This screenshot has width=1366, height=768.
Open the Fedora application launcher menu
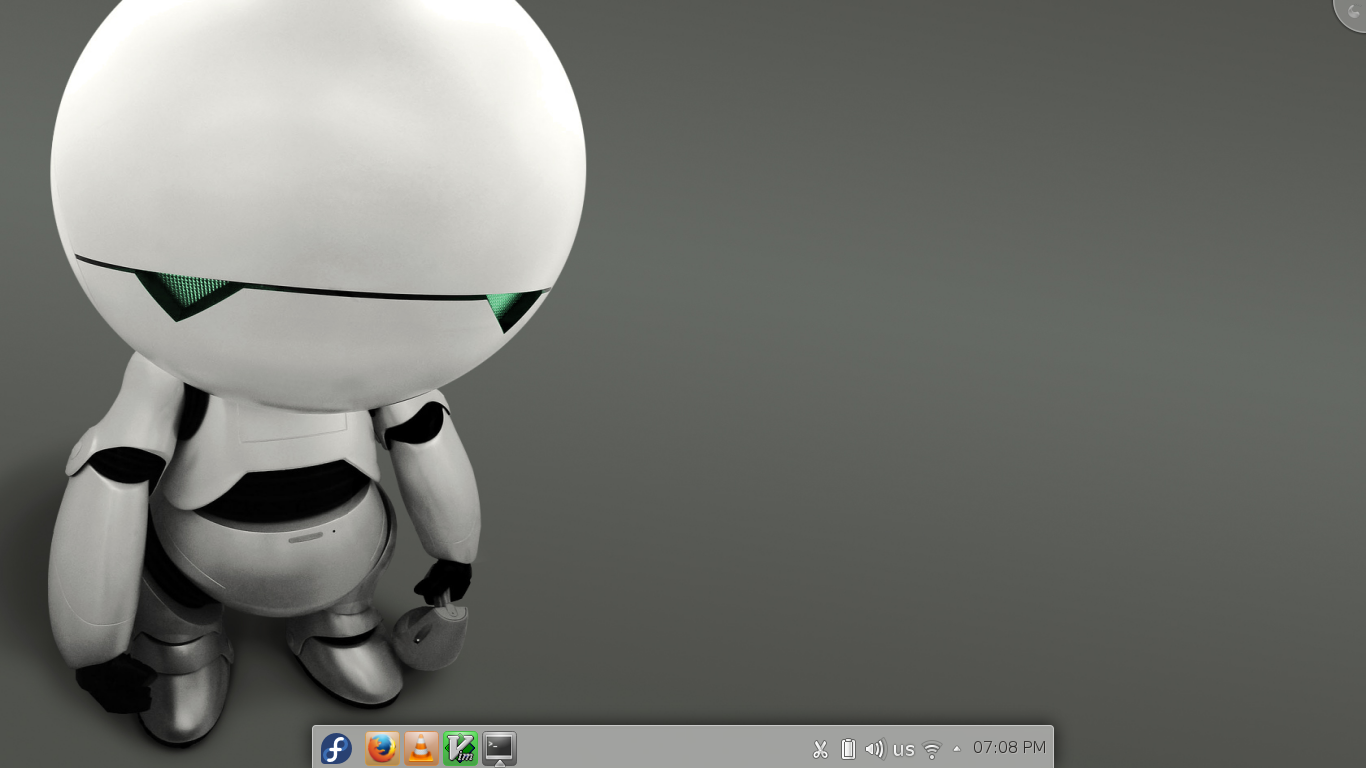pyautogui.click(x=336, y=748)
